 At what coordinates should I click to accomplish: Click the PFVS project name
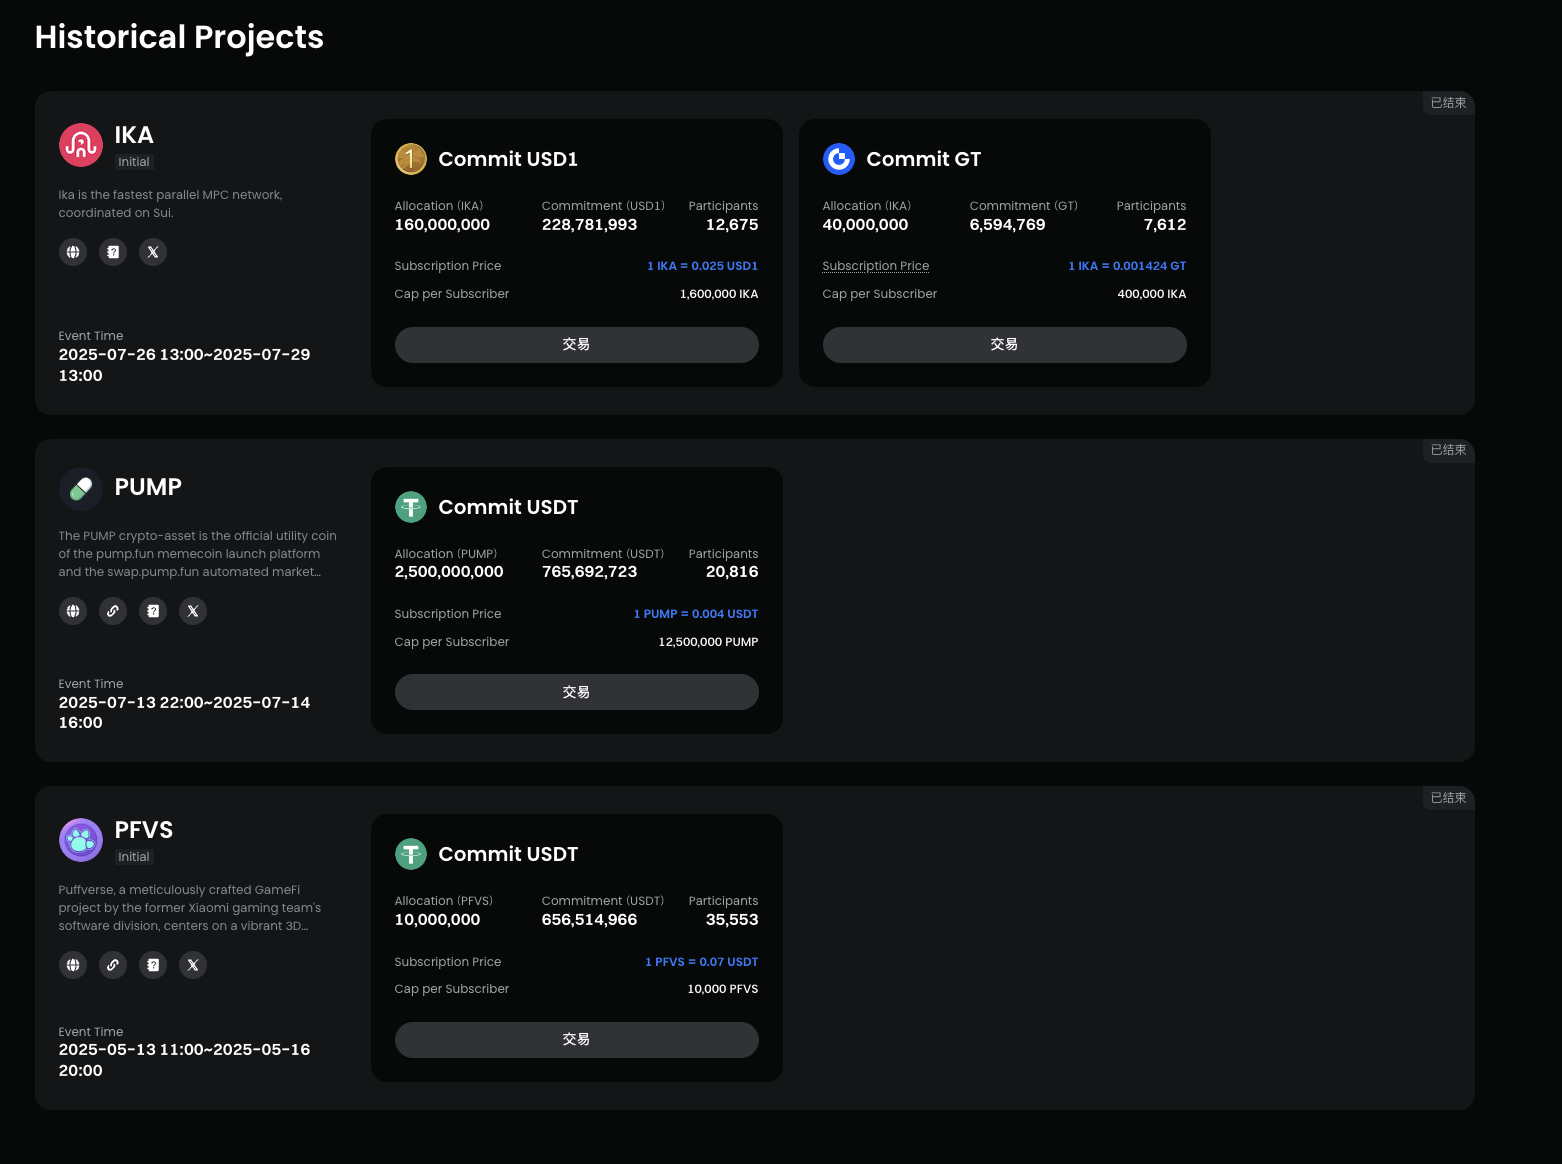pyautogui.click(x=144, y=830)
